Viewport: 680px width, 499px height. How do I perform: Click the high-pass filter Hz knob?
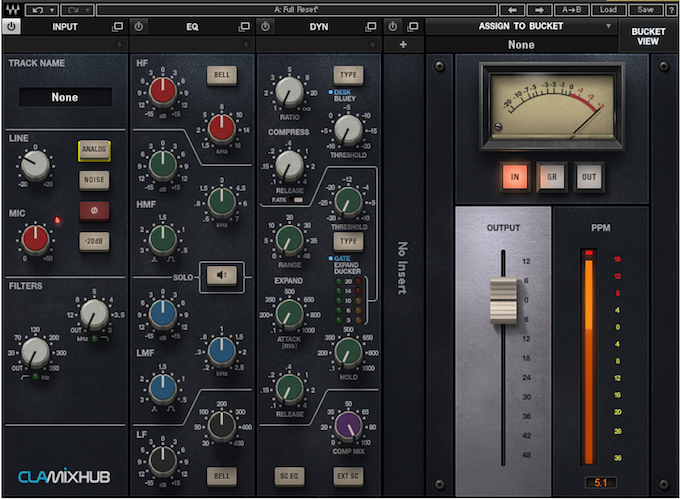click(x=35, y=352)
